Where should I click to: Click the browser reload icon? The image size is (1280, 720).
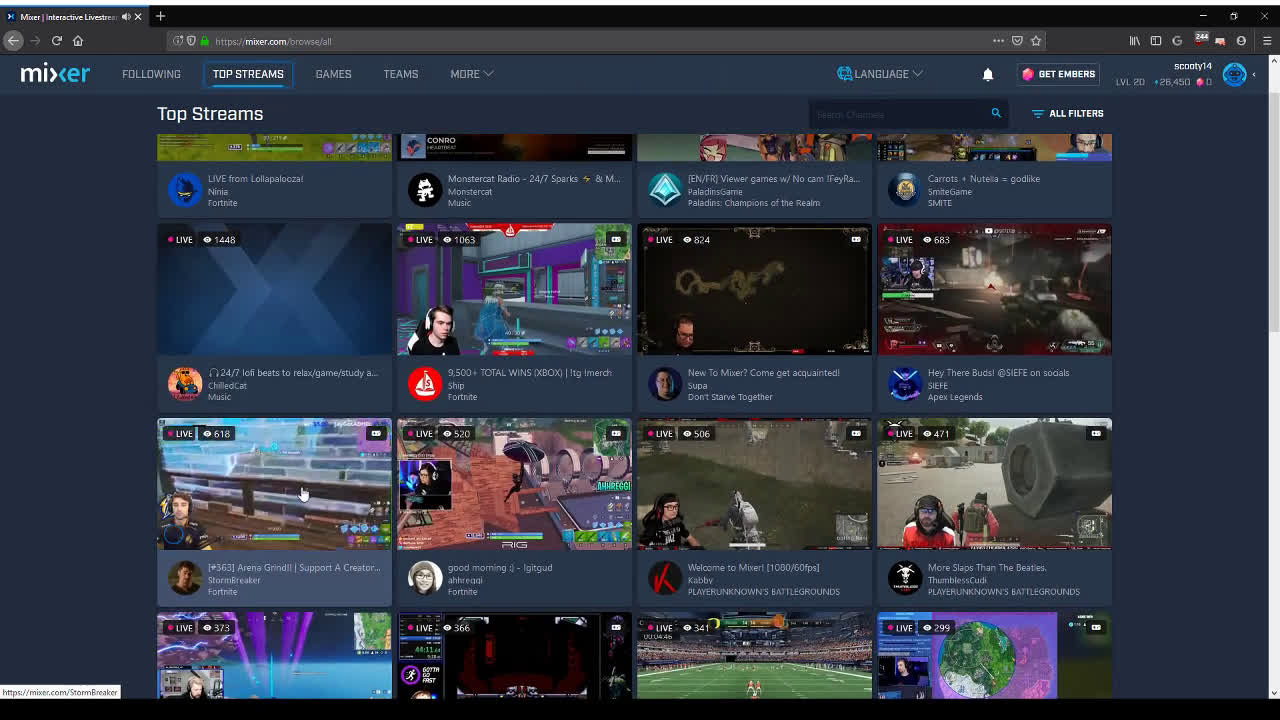tap(58, 41)
